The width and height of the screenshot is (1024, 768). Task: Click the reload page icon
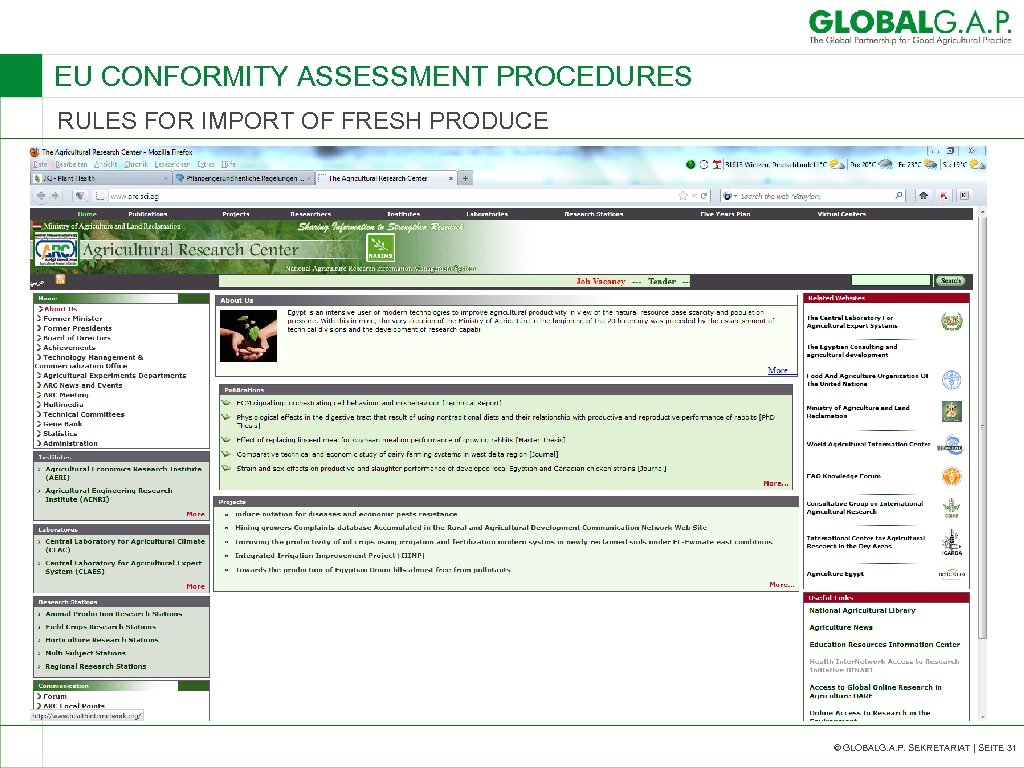704,195
